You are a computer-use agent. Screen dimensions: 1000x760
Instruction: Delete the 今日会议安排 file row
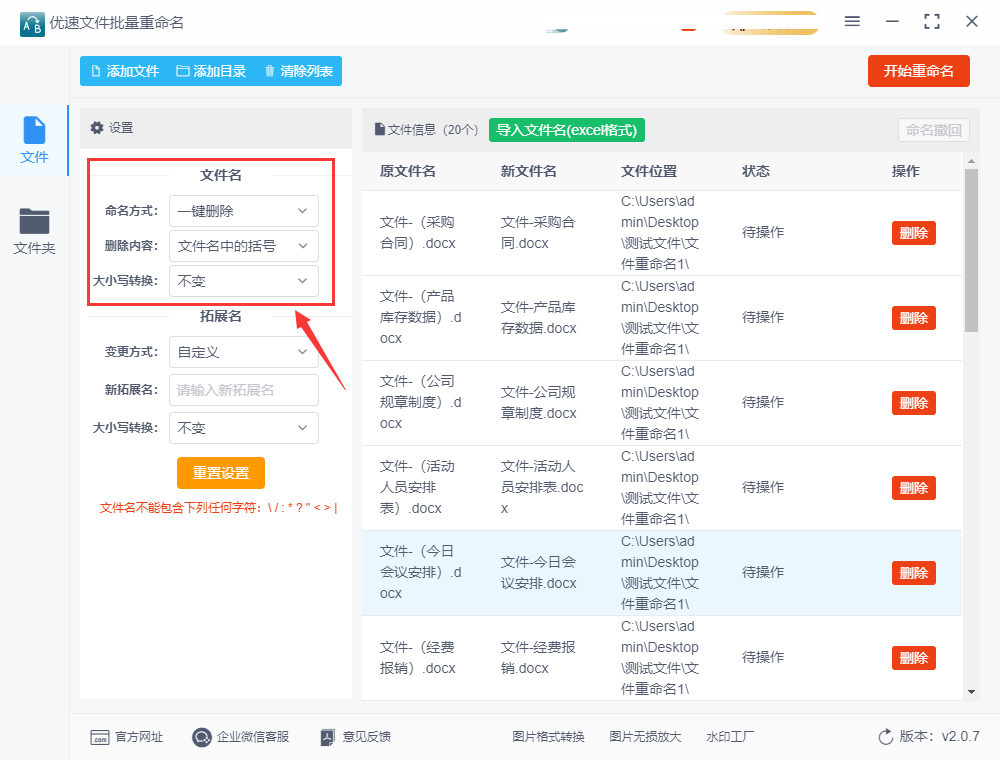point(913,573)
